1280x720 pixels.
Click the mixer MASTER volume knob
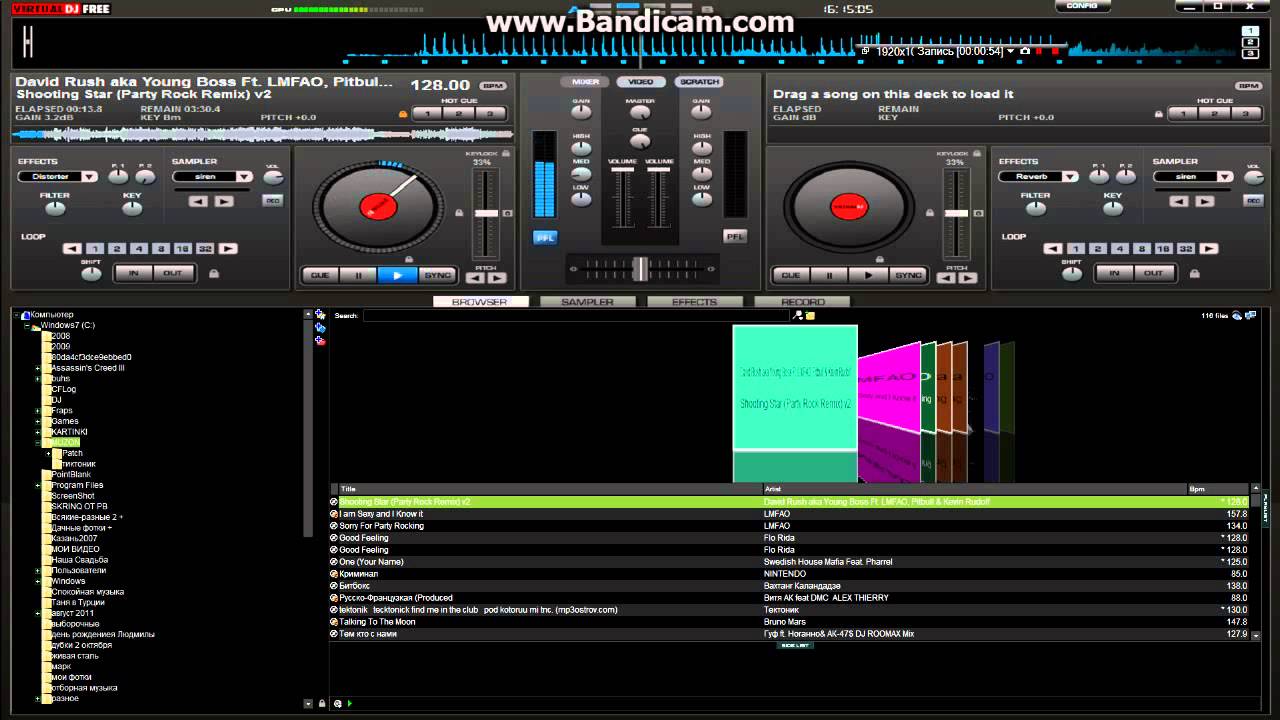coord(640,113)
